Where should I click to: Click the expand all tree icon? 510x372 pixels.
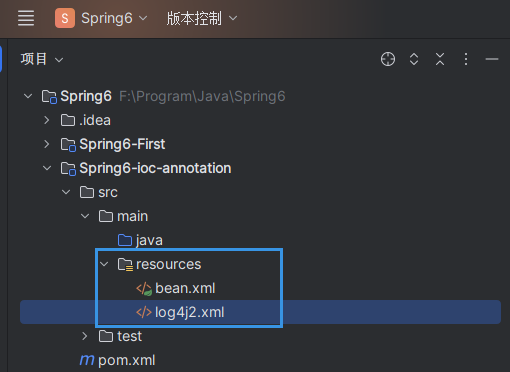pos(414,59)
